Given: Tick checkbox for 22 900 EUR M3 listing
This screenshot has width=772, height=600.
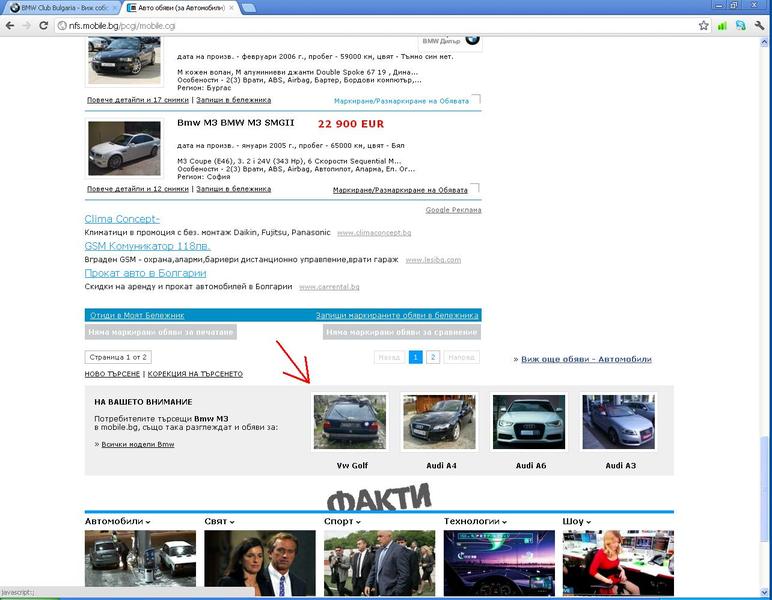Looking at the screenshot, I should pyautogui.click(x=475, y=189).
